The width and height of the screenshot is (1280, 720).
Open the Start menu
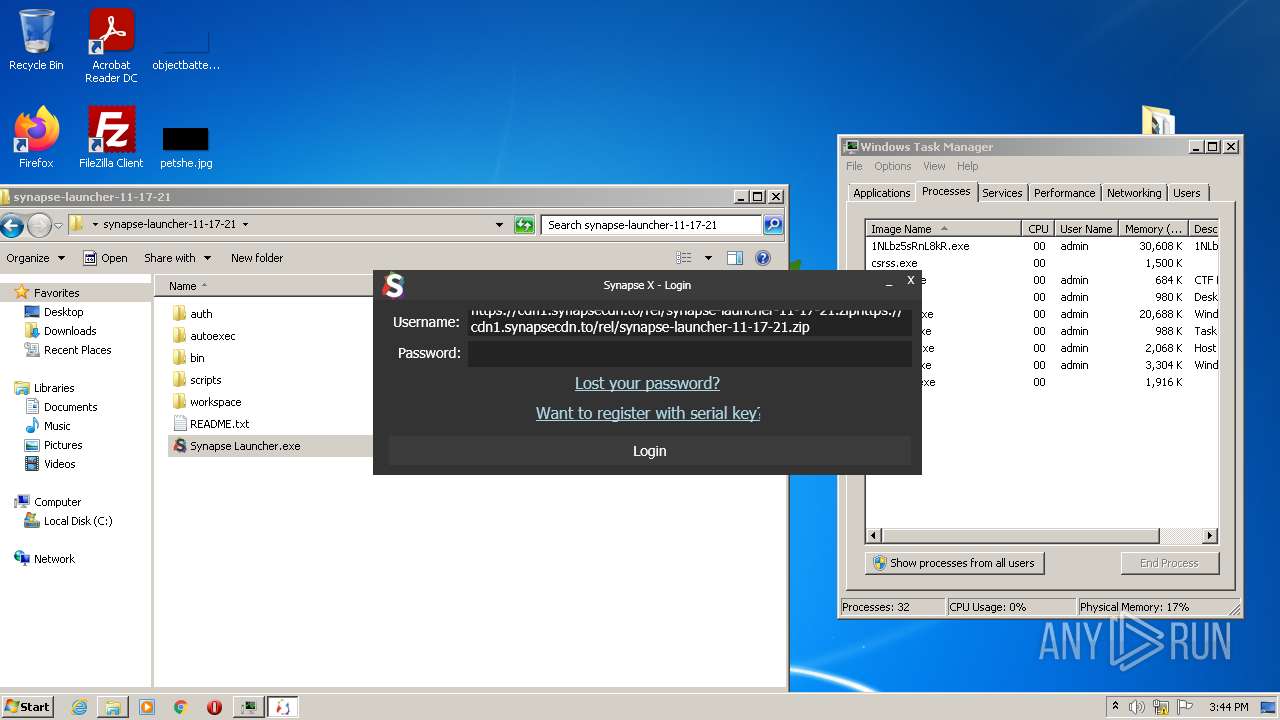point(27,707)
